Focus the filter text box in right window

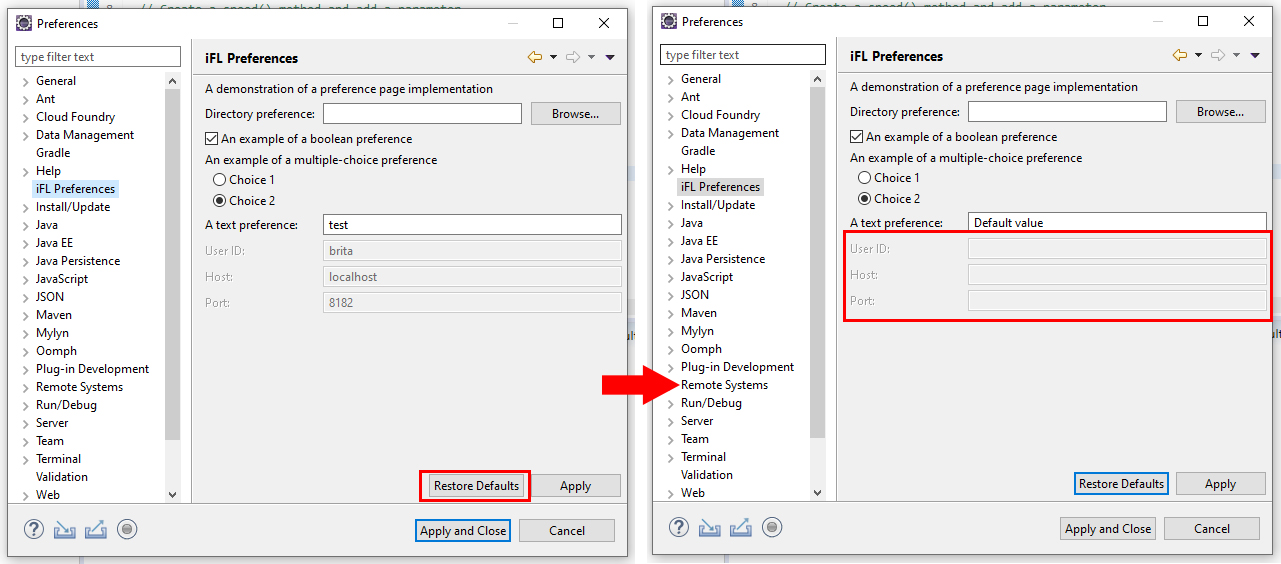click(x=743, y=55)
